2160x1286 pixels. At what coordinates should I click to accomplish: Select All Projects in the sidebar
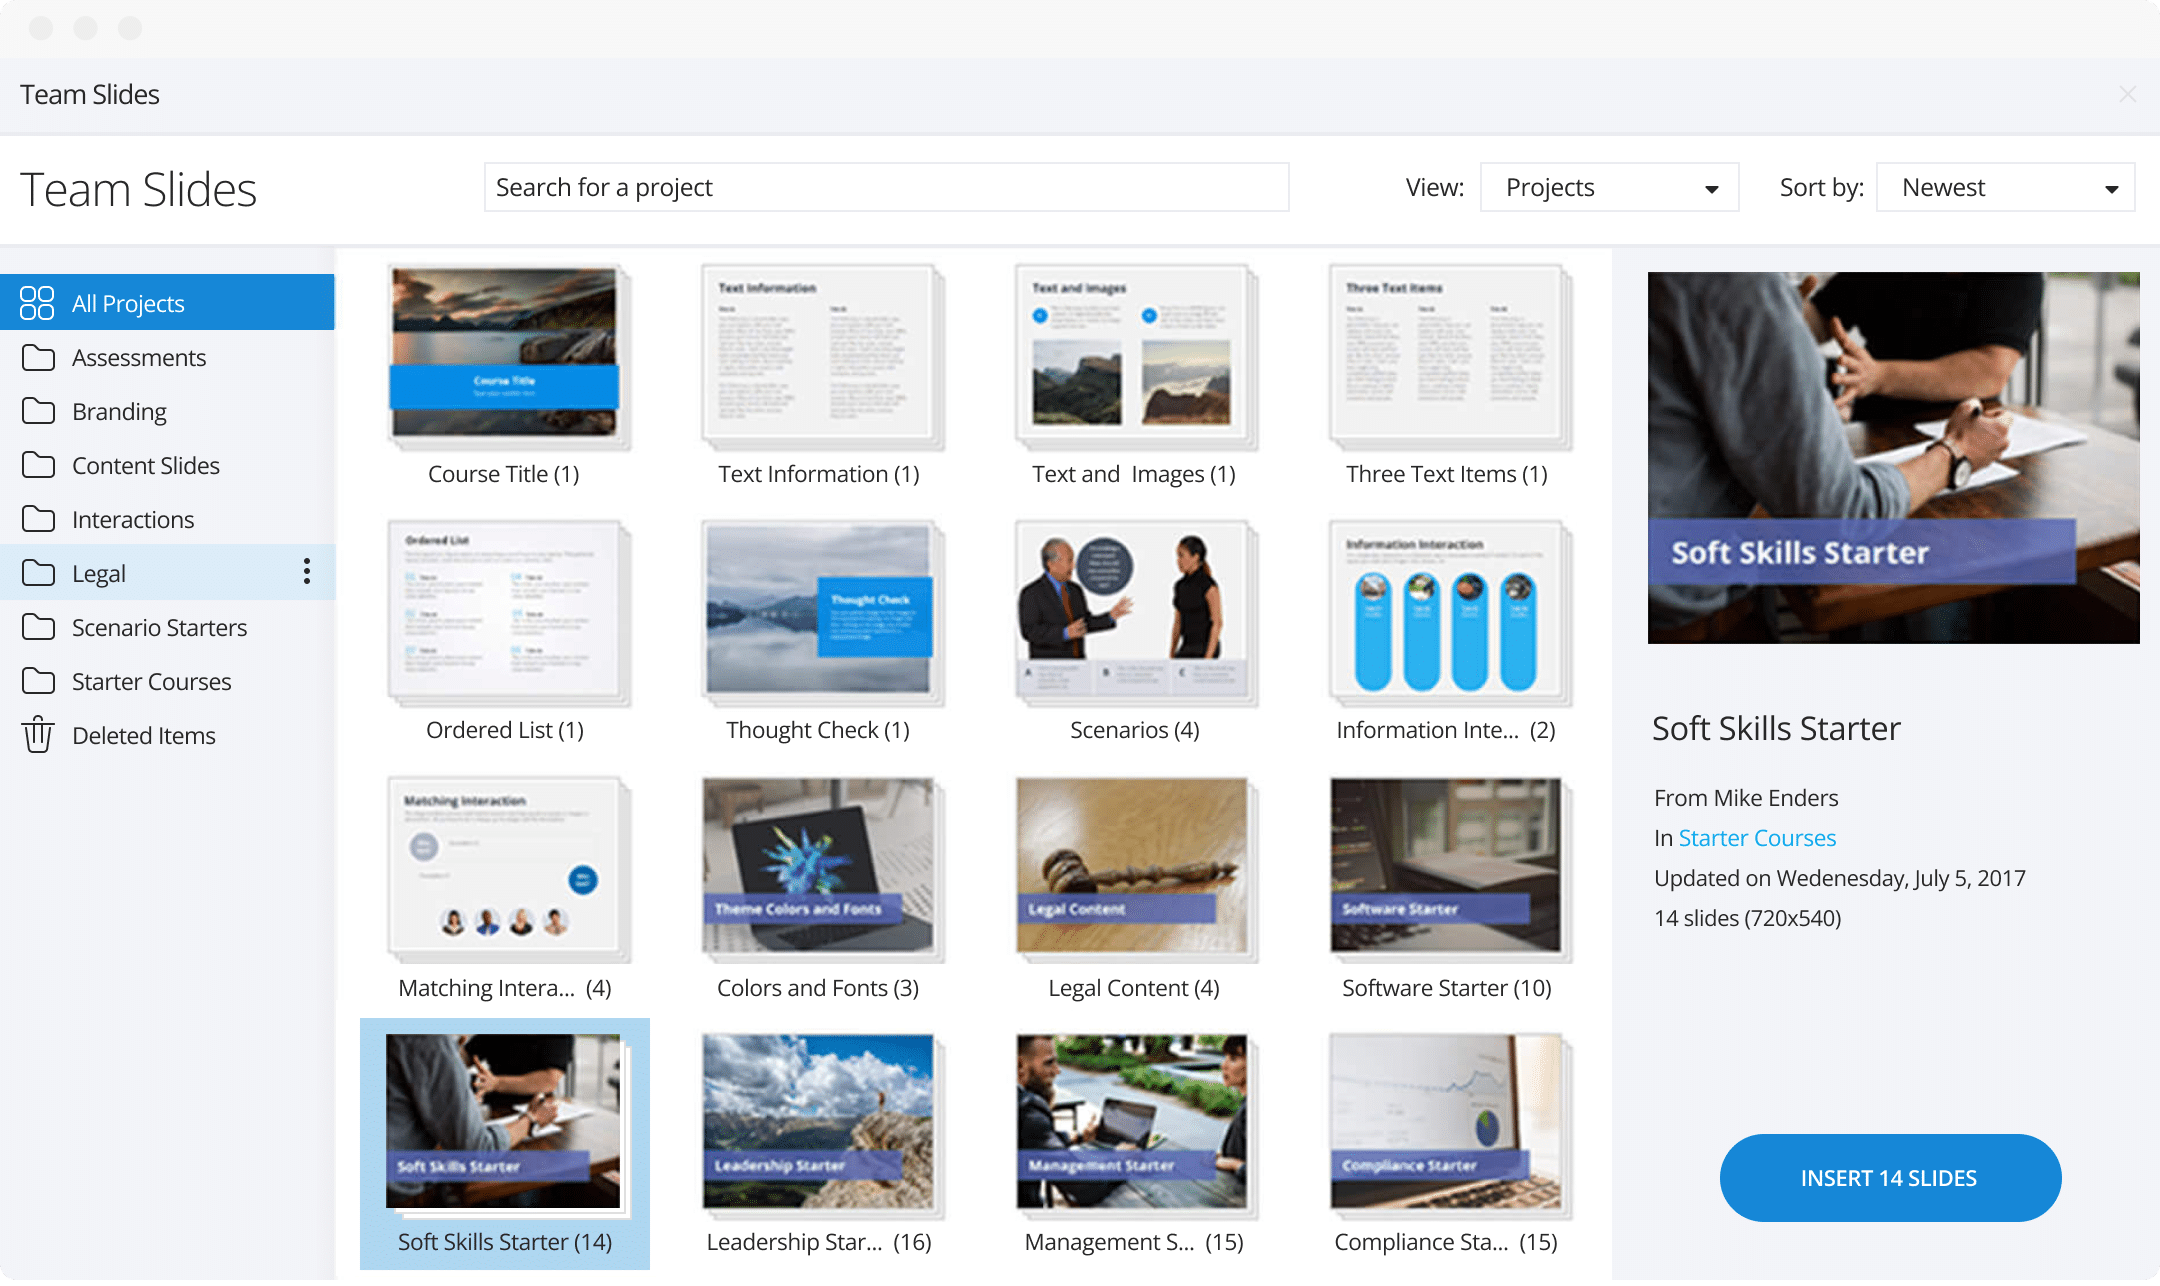point(128,302)
